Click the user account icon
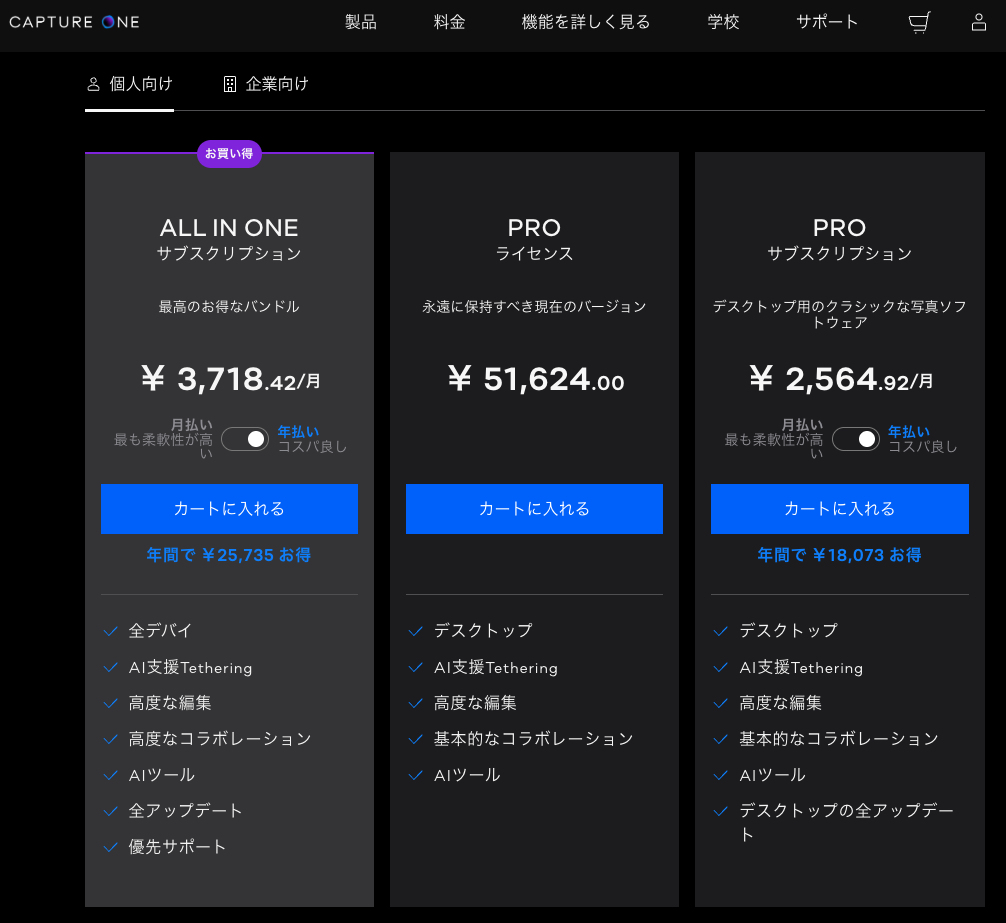 (x=979, y=23)
